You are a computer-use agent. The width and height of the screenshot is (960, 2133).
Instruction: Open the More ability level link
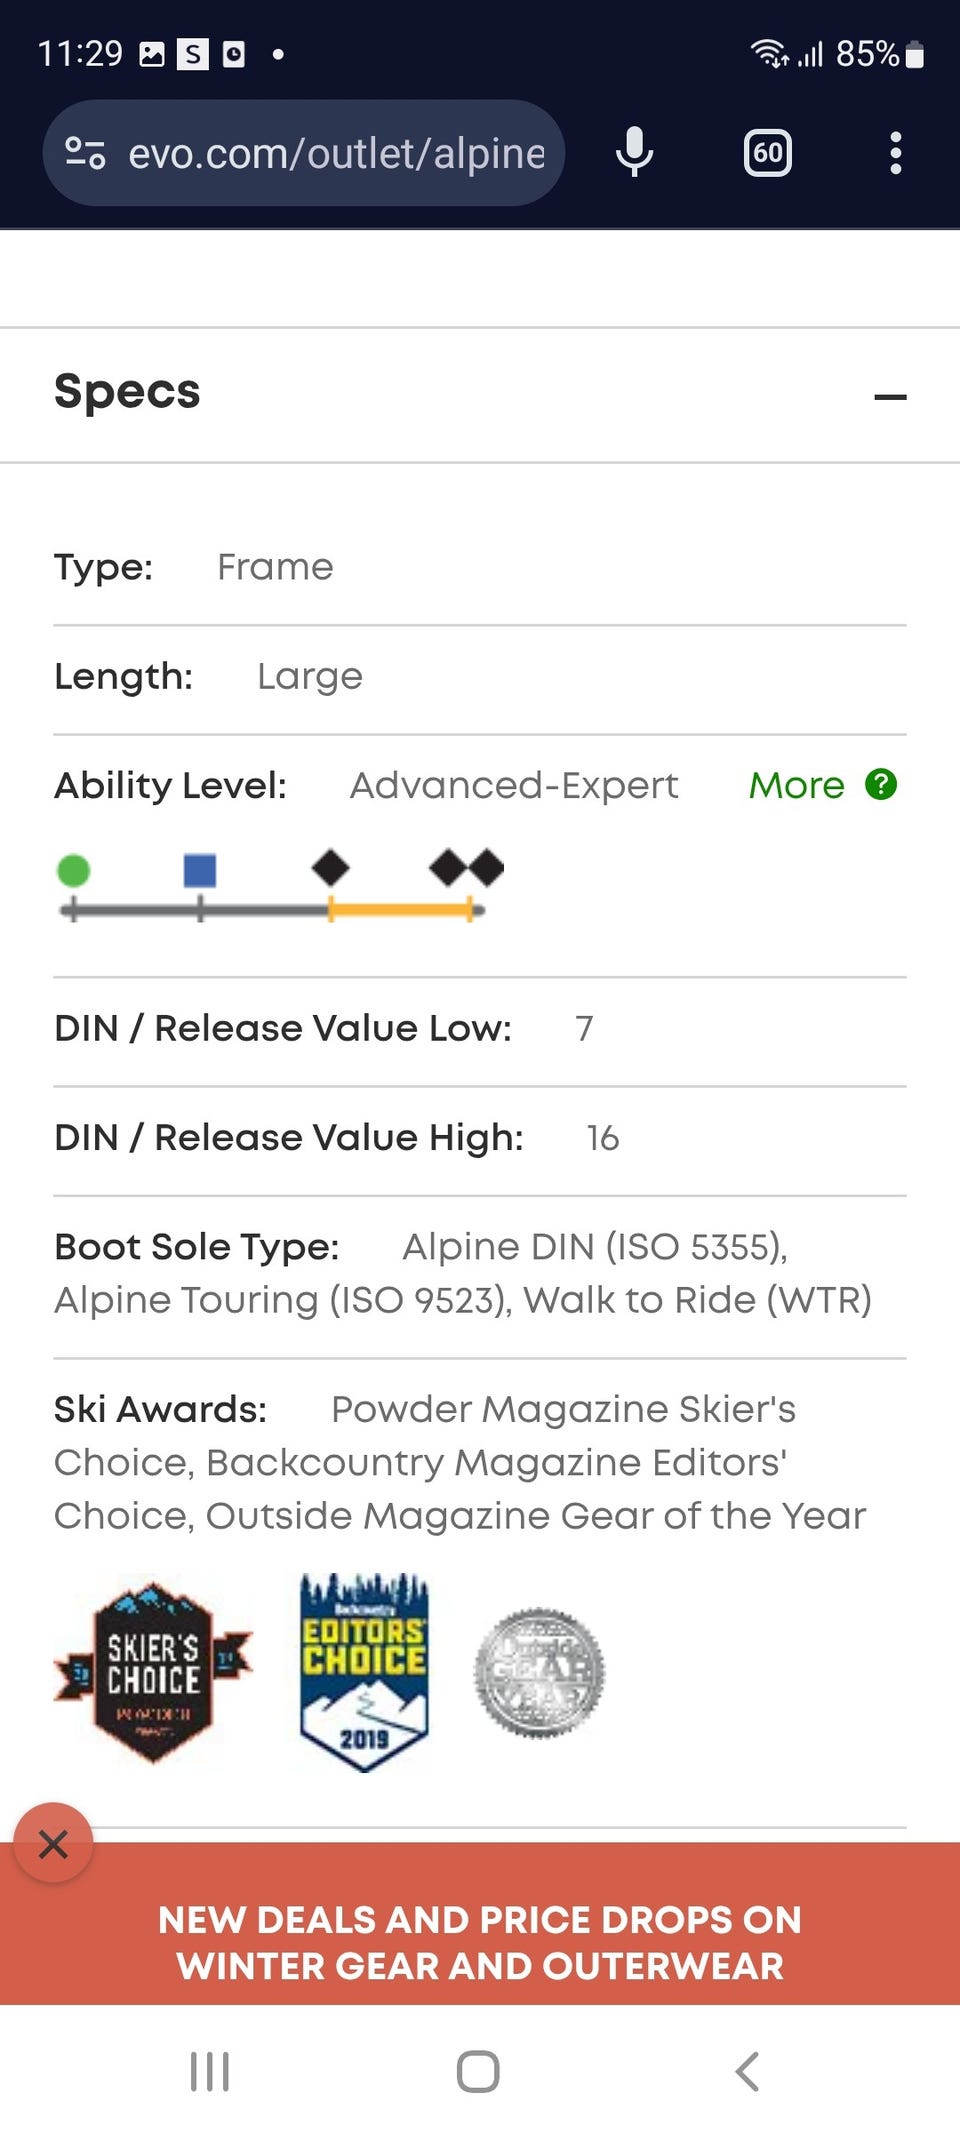pos(796,786)
